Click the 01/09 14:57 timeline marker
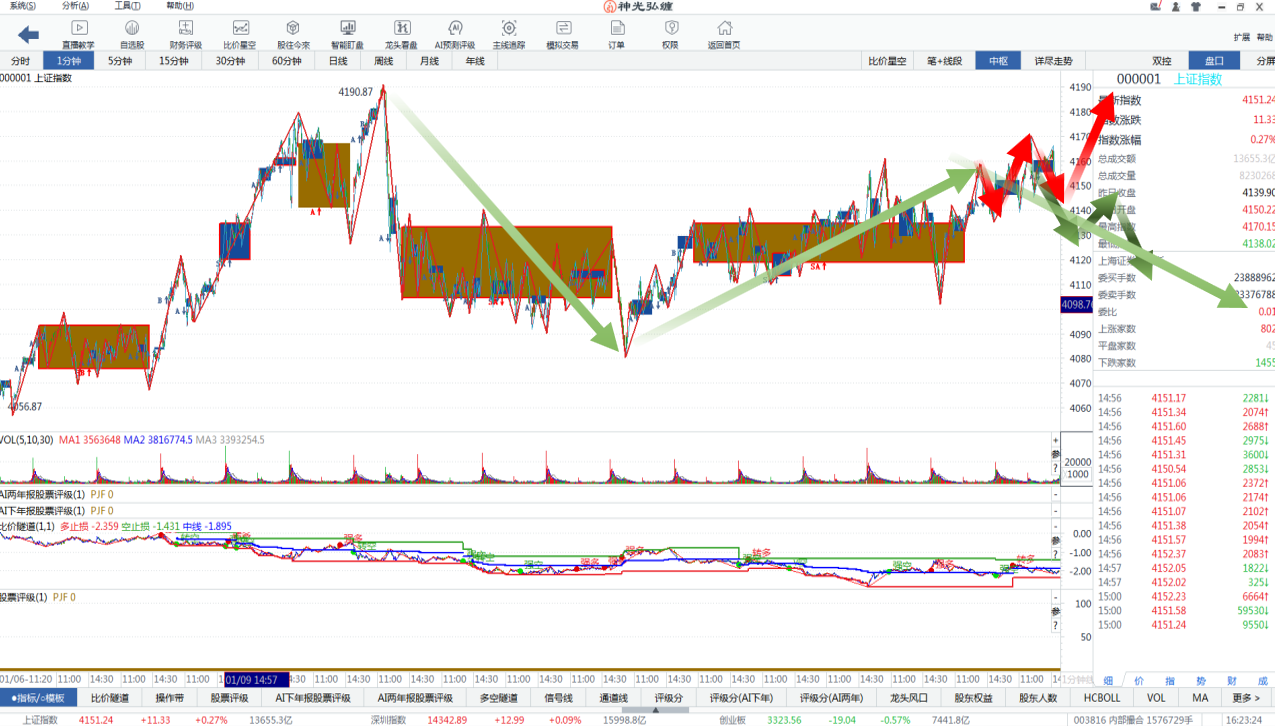 click(257, 679)
